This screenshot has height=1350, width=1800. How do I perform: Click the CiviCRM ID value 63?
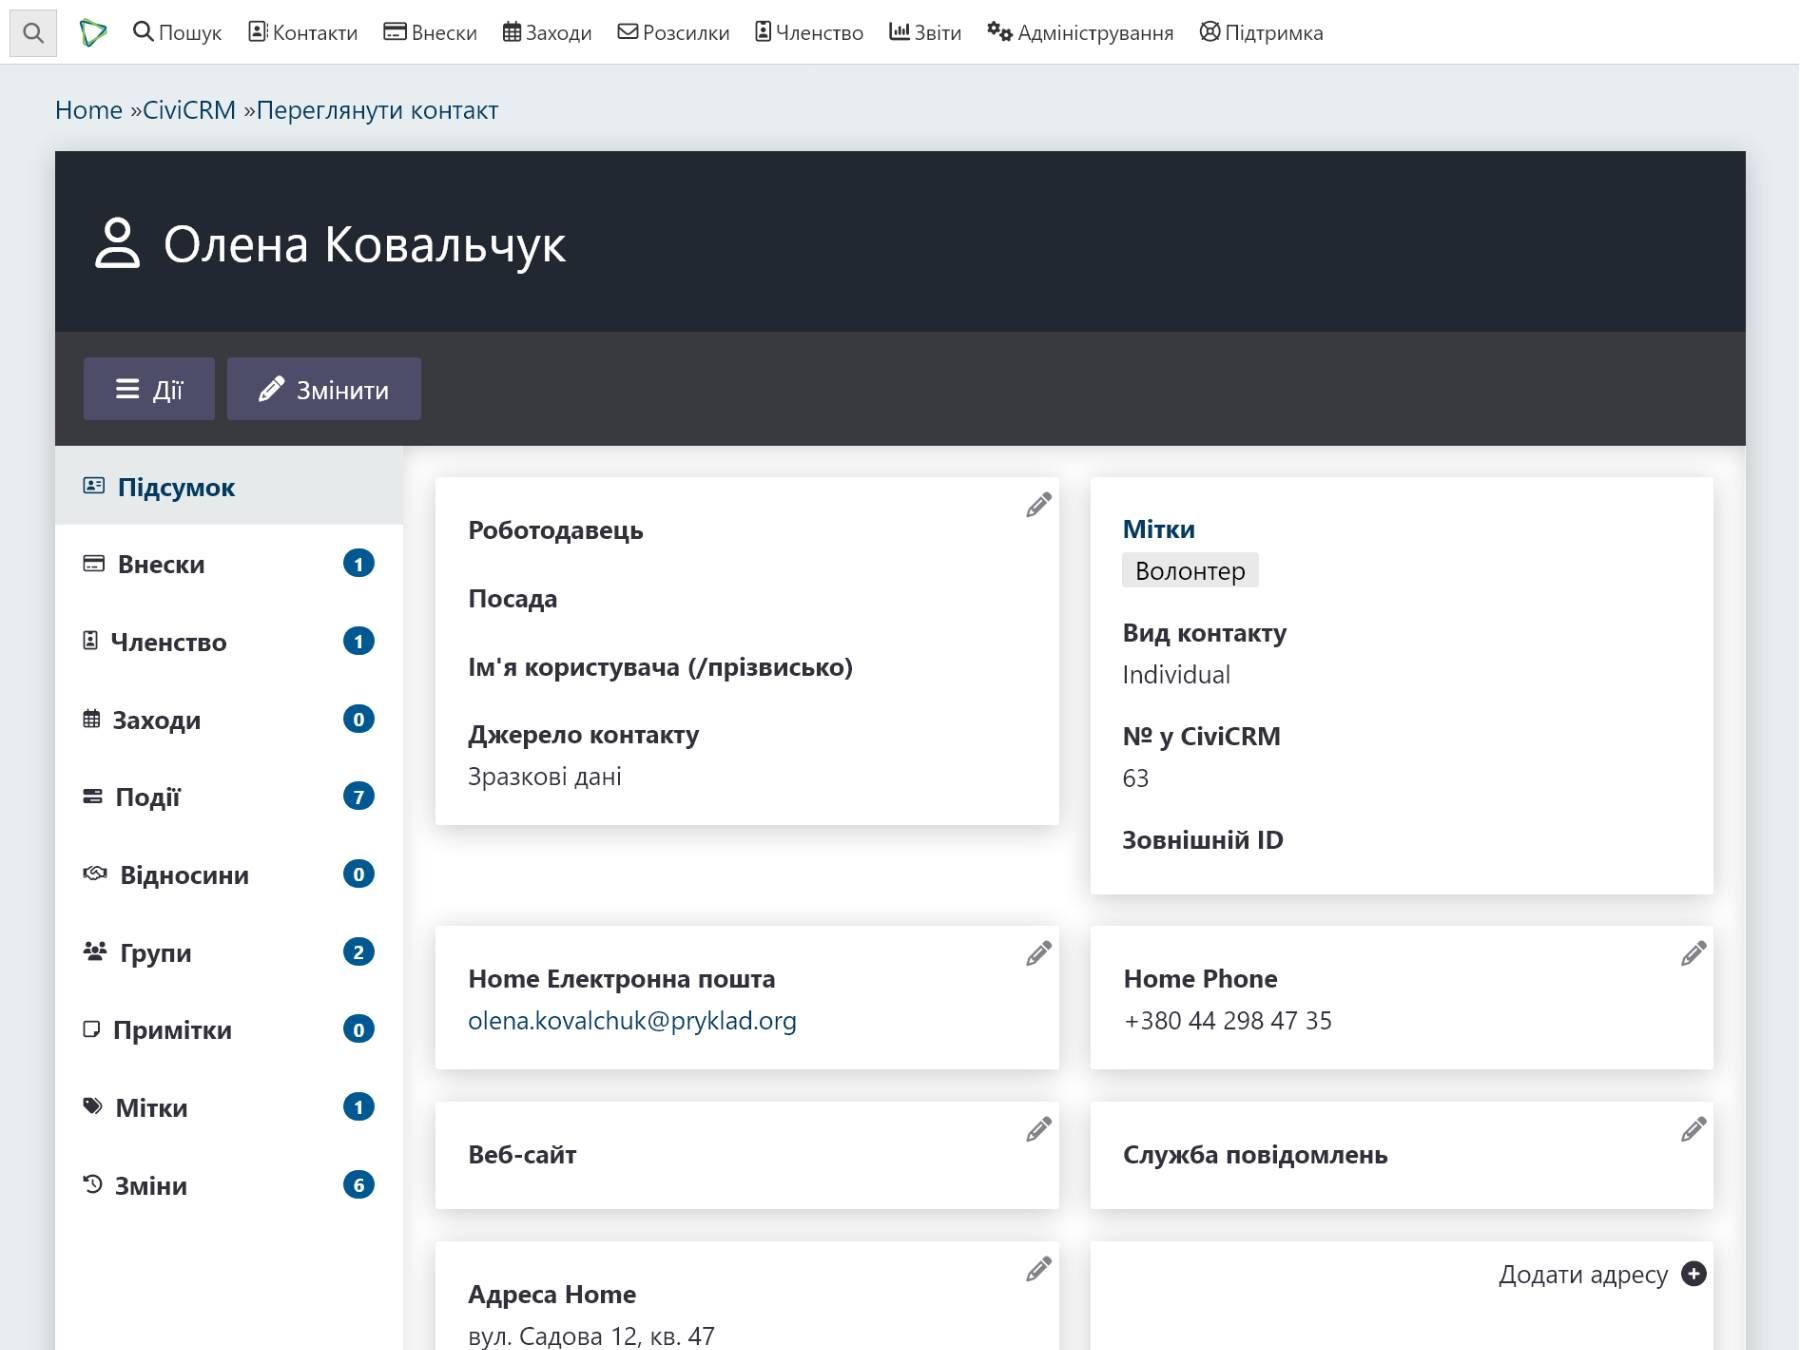pyautogui.click(x=1136, y=778)
